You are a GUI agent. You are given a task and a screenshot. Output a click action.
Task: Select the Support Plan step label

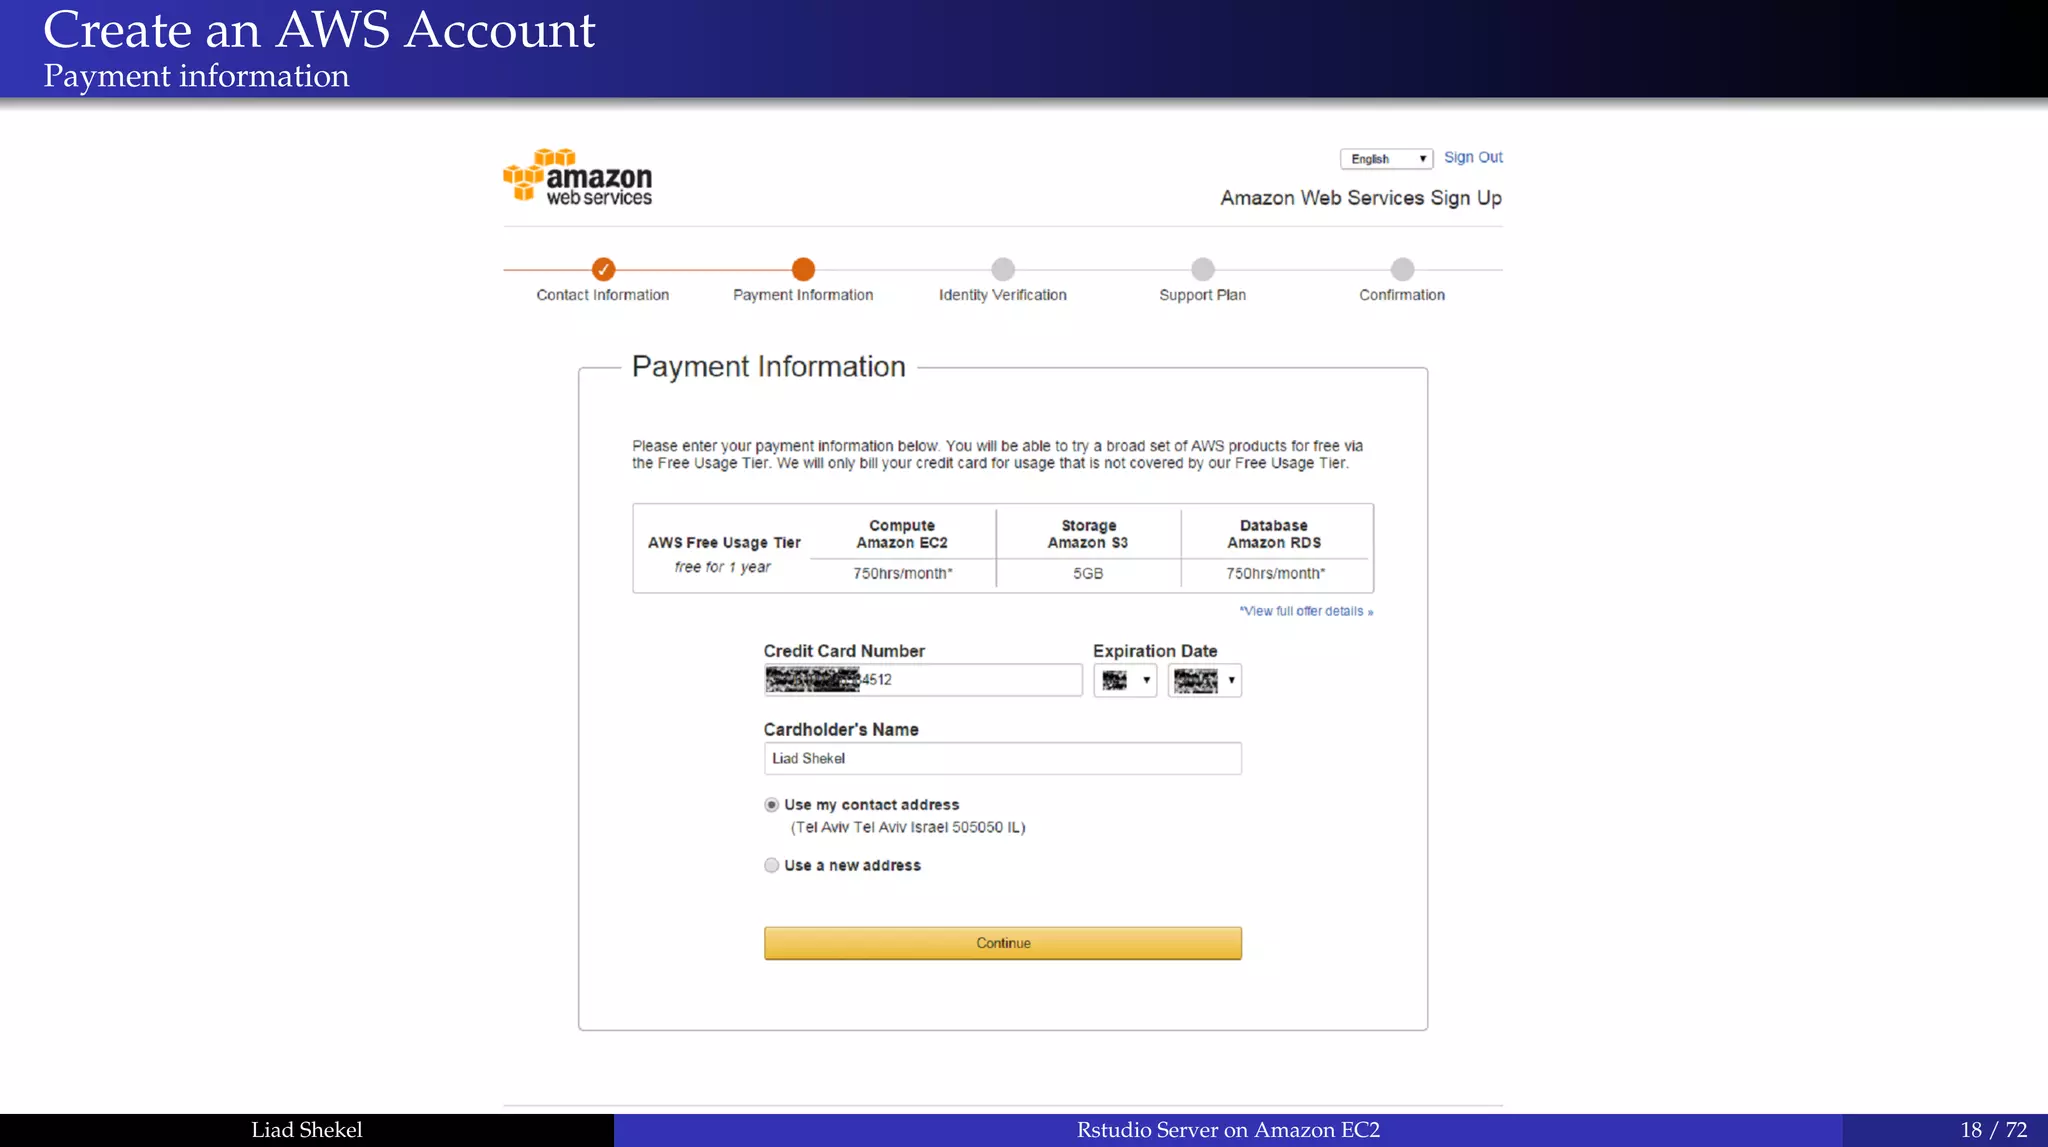(1203, 295)
